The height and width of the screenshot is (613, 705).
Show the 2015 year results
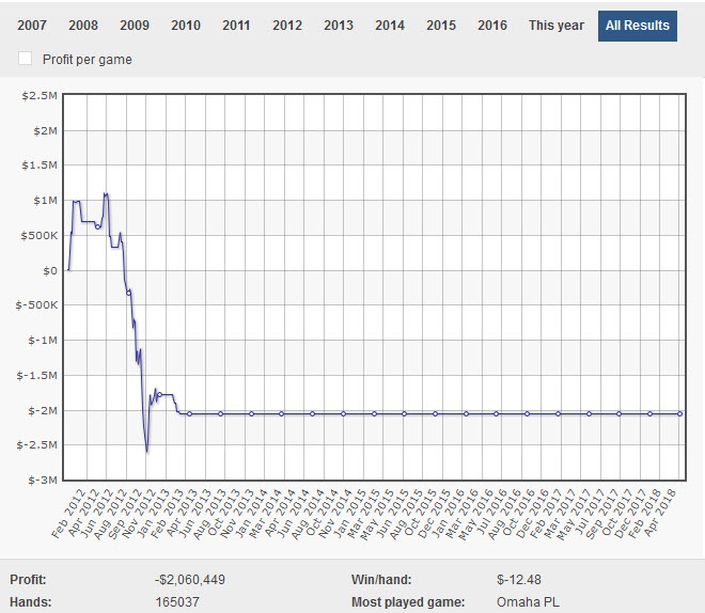click(441, 25)
